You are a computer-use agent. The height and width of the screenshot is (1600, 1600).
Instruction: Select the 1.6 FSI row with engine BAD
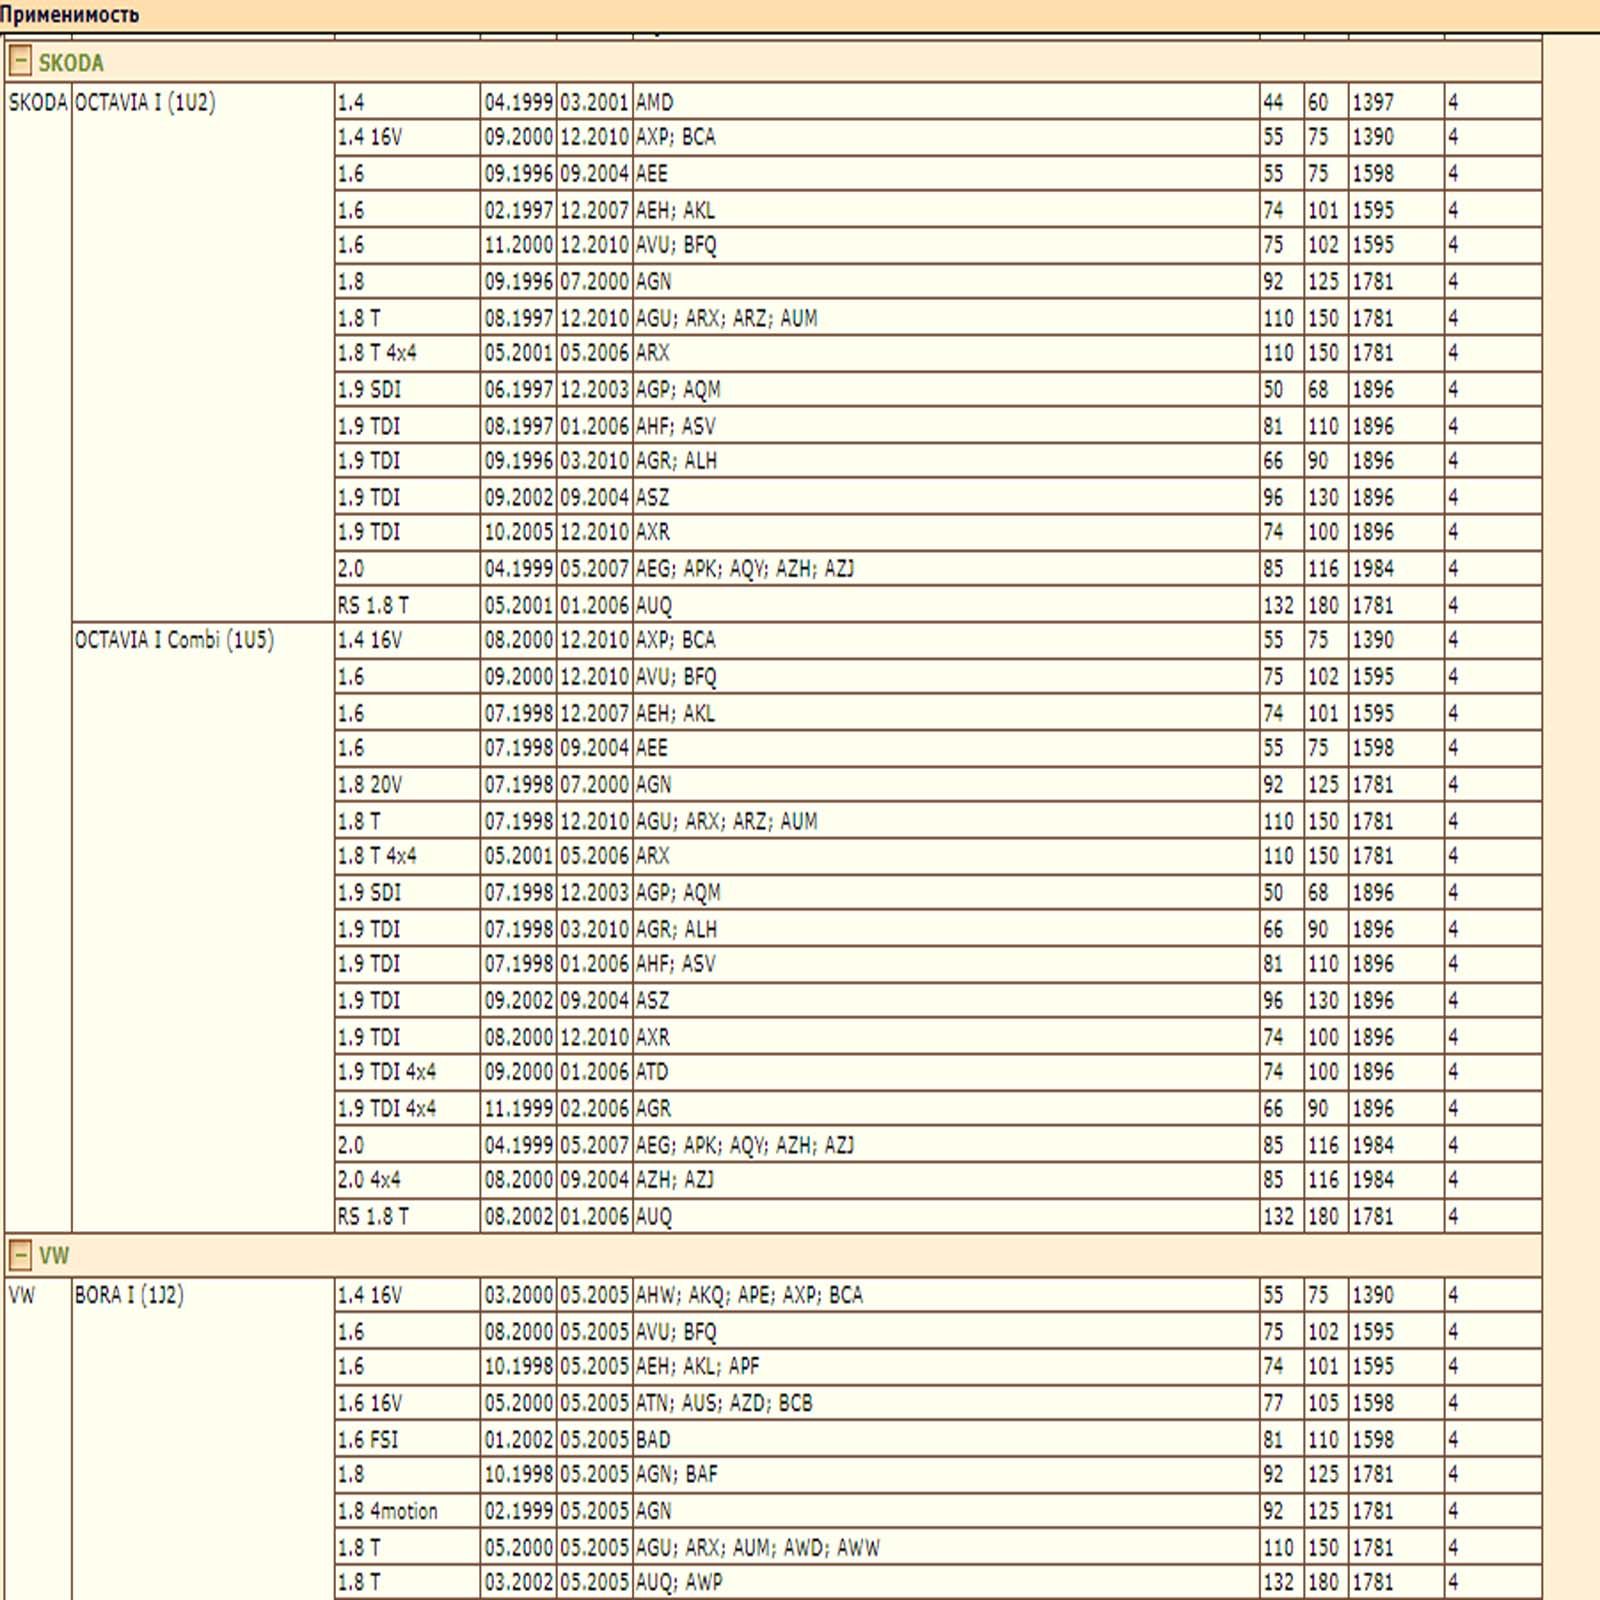pyautogui.click(x=938, y=1440)
